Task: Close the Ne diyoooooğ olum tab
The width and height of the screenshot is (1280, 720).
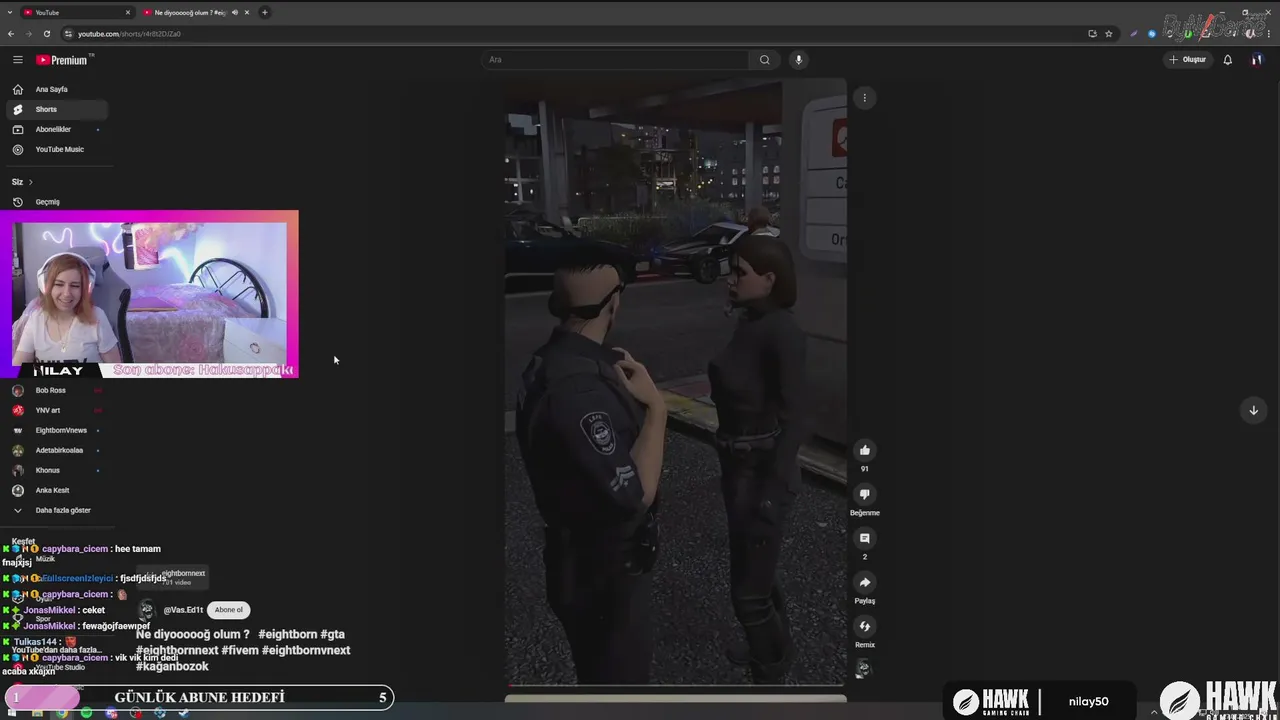Action: click(x=247, y=12)
